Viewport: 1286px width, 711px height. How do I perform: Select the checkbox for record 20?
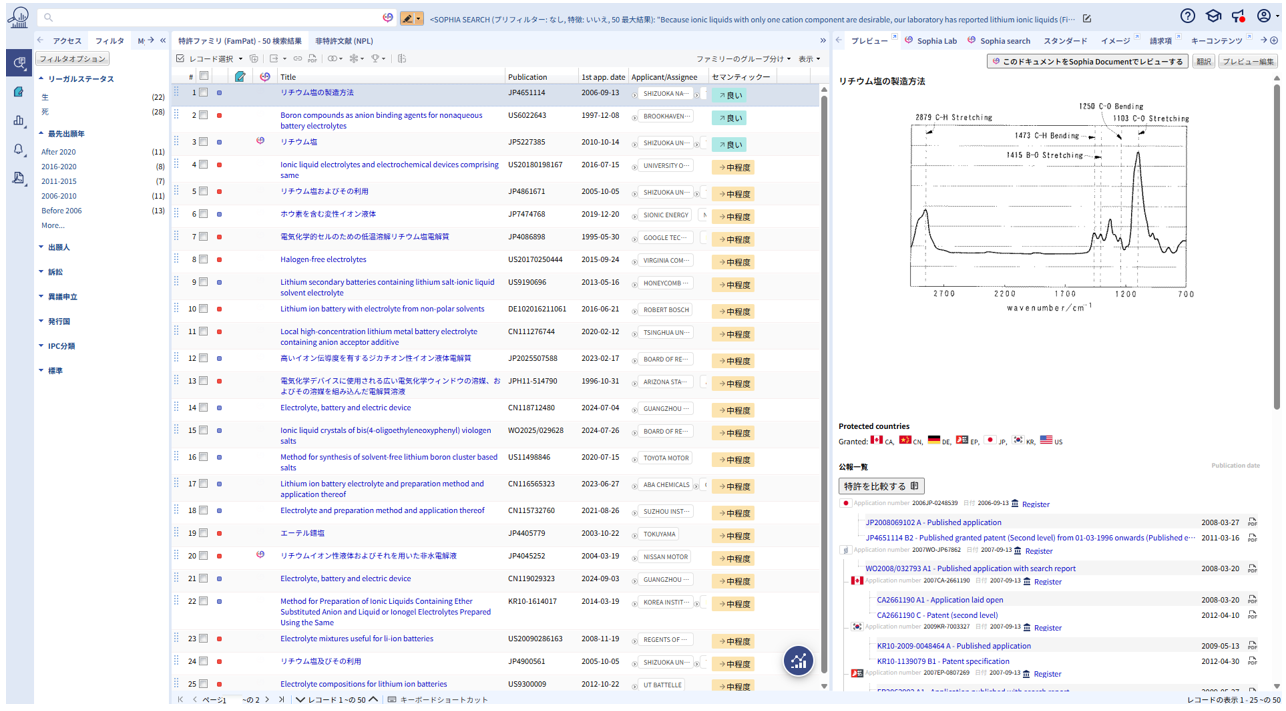(x=204, y=556)
